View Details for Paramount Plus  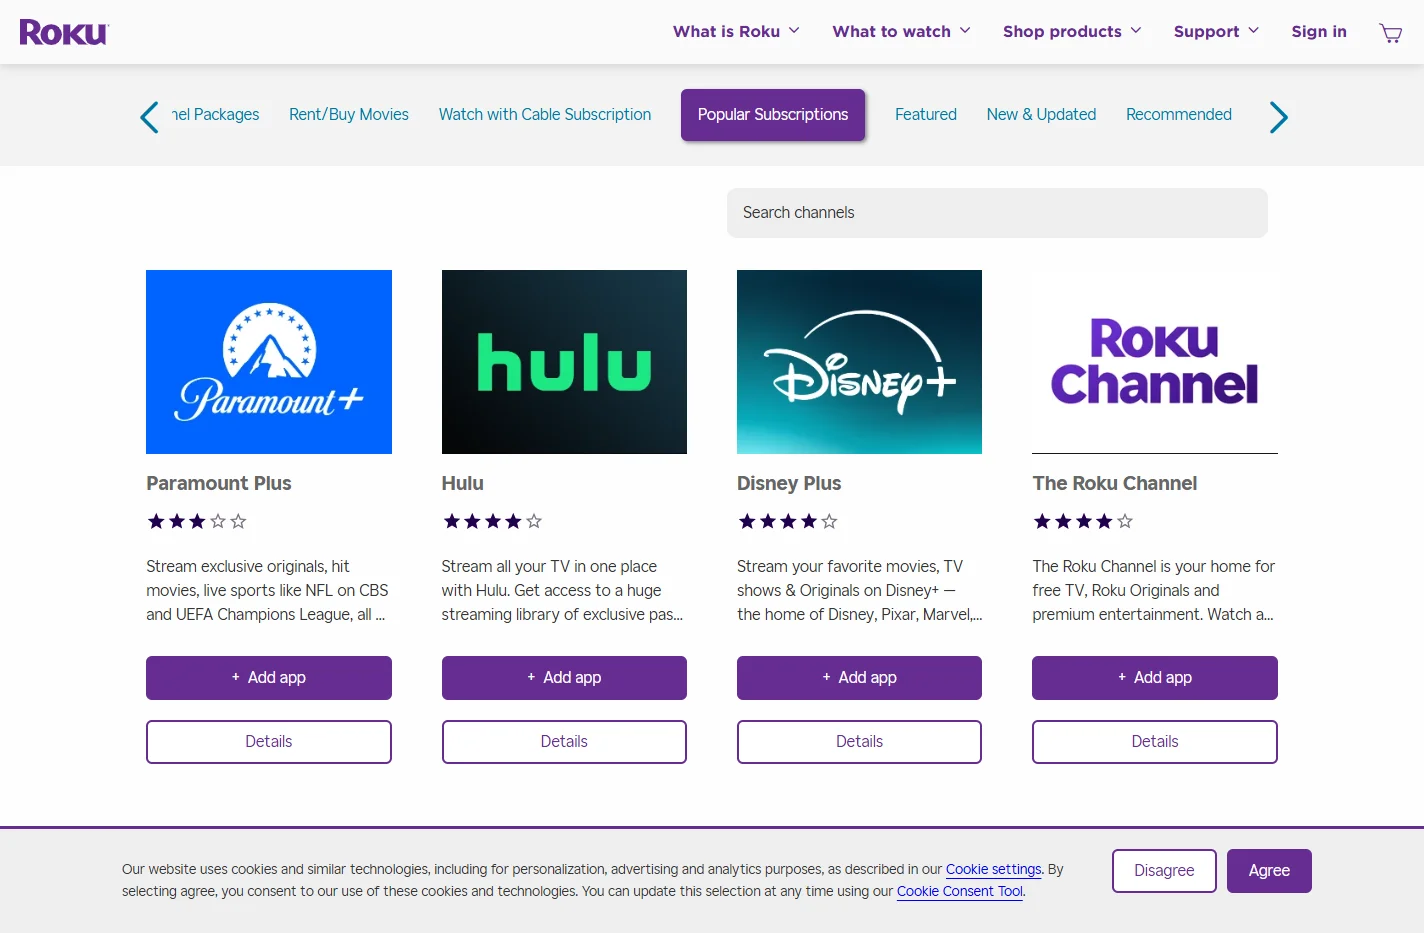pyautogui.click(x=269, y=742)
